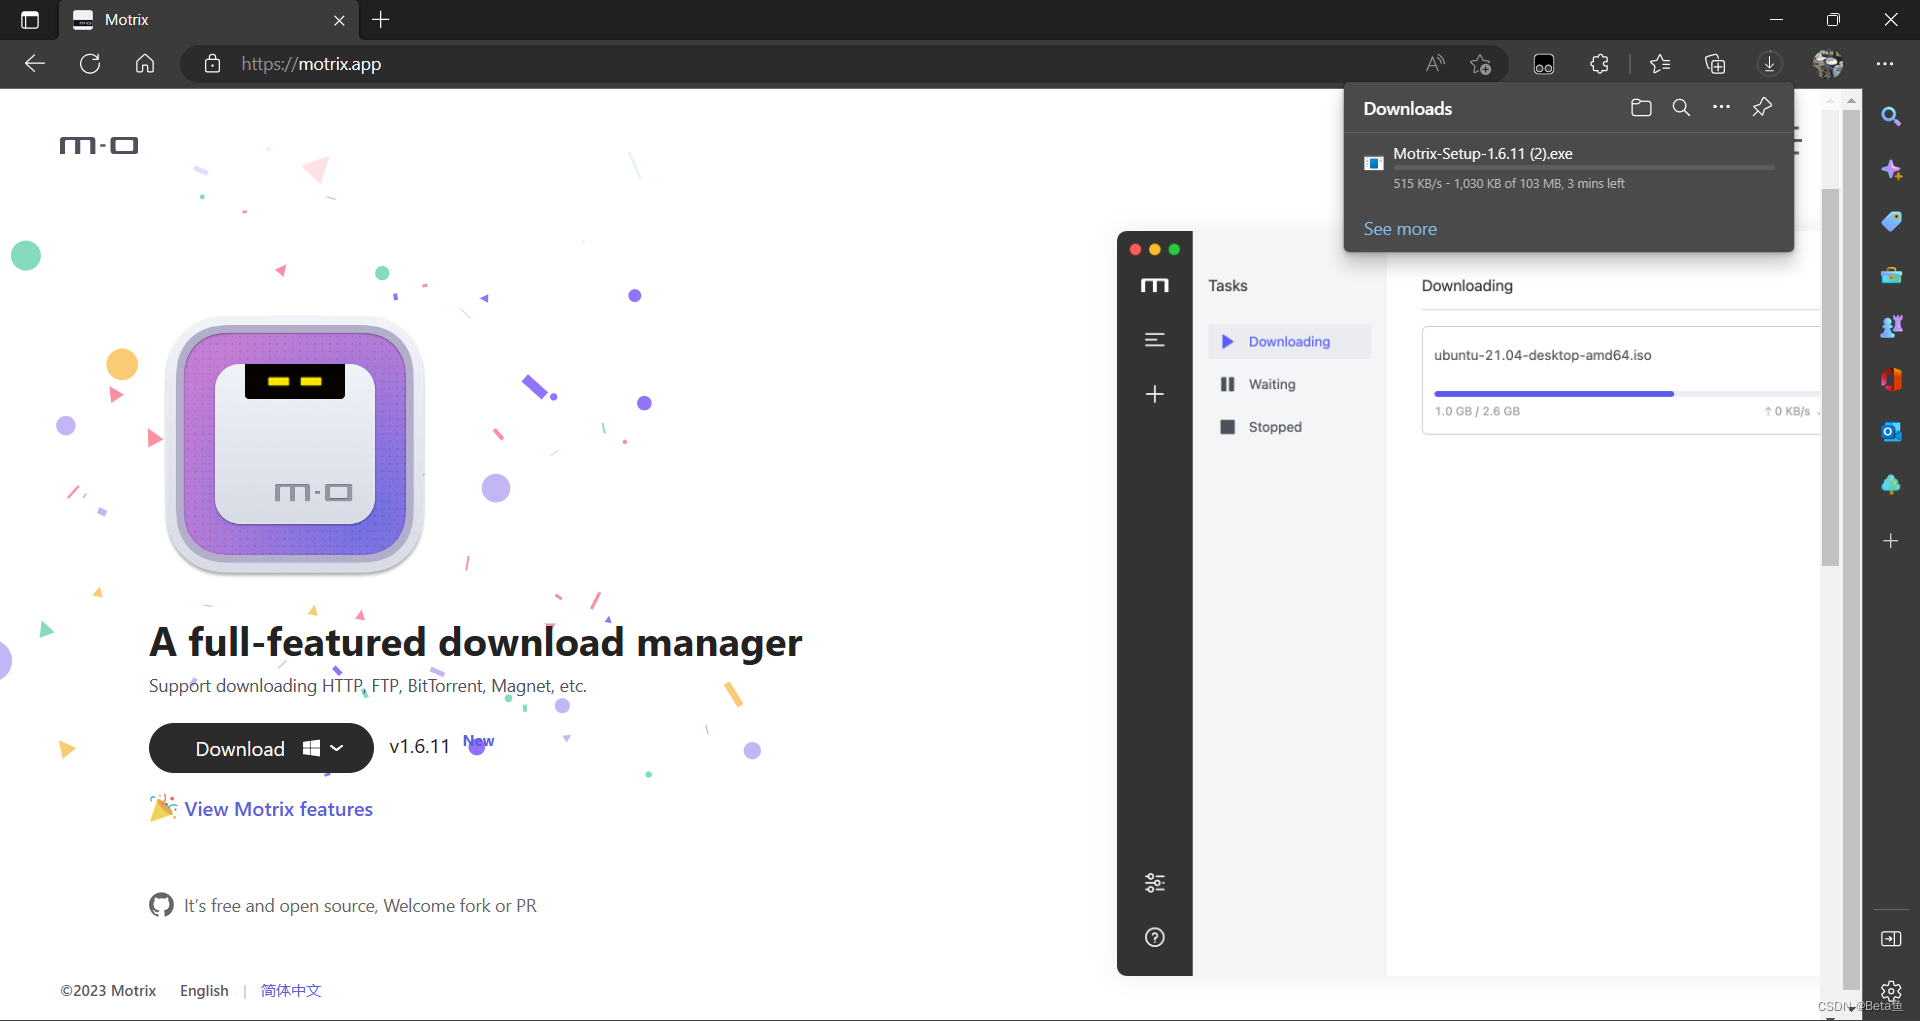The height and width of the screenshot is (1021, 1920).
Task: Open help question icon in Motrix sidebar
Action: 1155,937
